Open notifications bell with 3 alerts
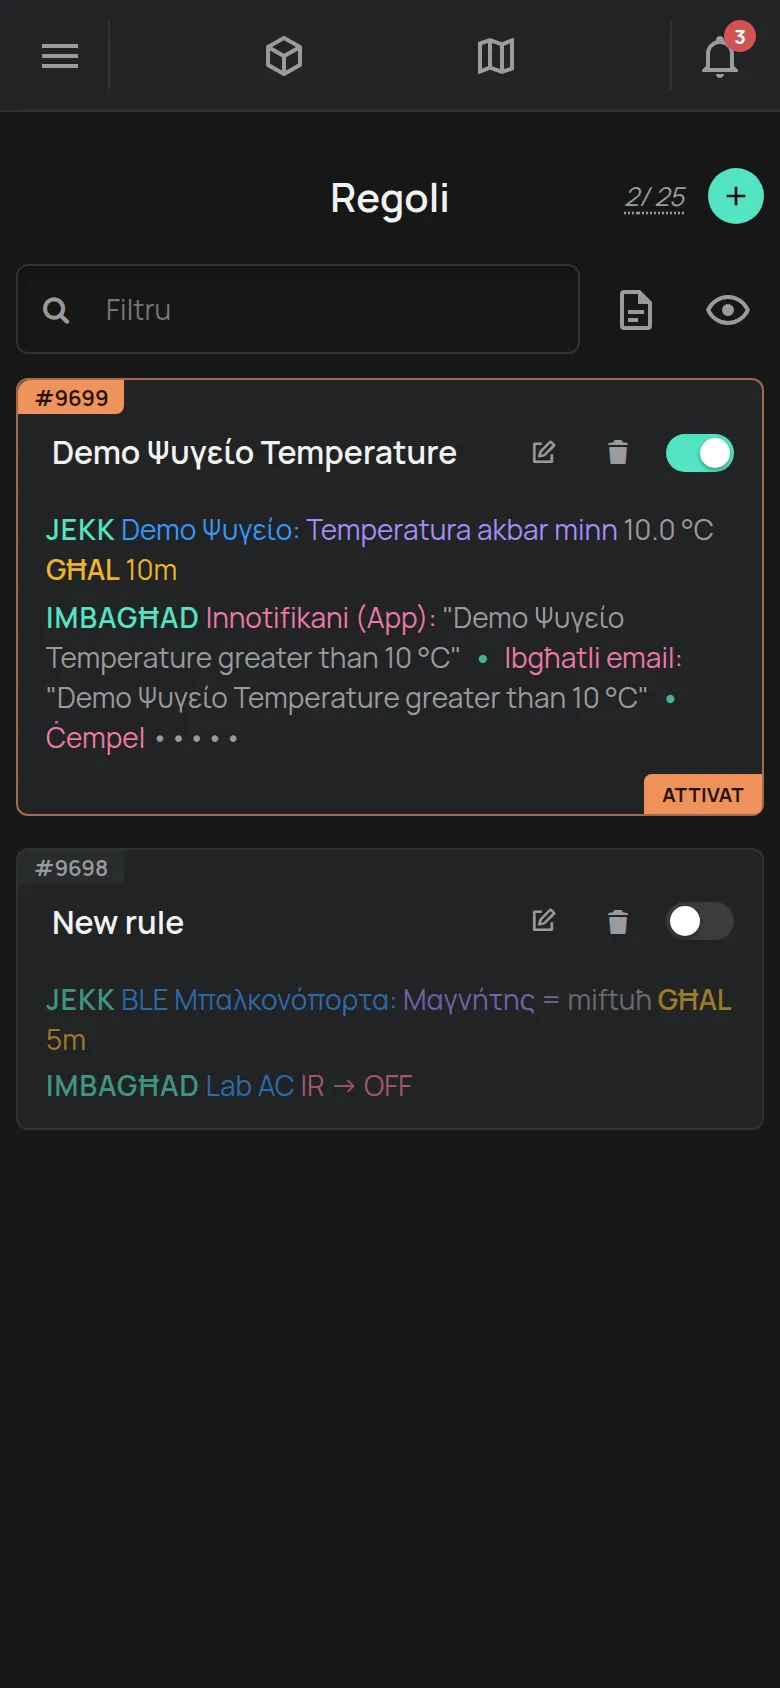 click(722, 54)
